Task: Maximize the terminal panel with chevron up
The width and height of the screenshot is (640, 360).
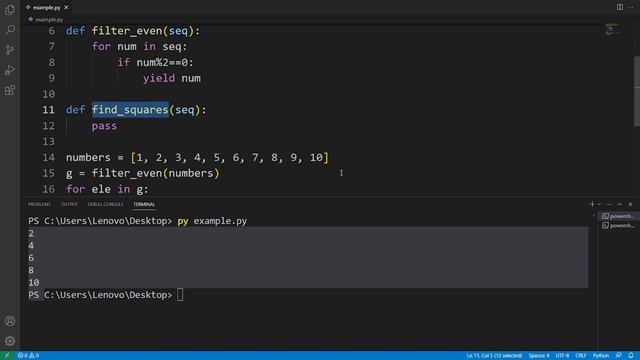Action: 620,204
